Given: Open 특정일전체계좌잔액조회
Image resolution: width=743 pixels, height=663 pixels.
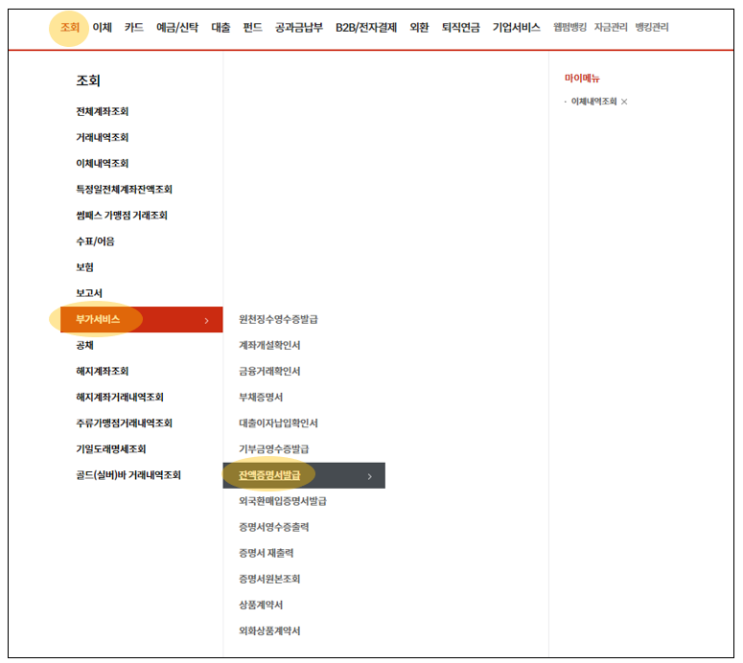Looking at the screenshot, I should tap(124, 190).
